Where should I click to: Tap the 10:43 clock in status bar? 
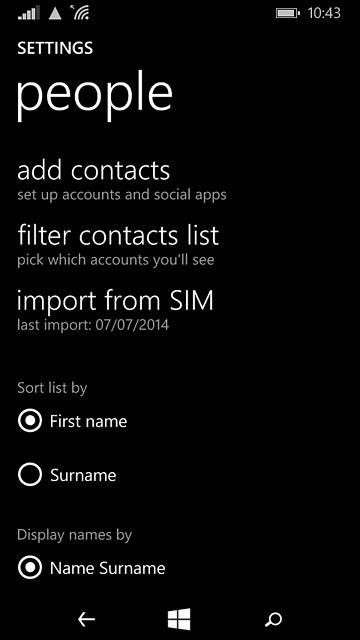(324, 13)
